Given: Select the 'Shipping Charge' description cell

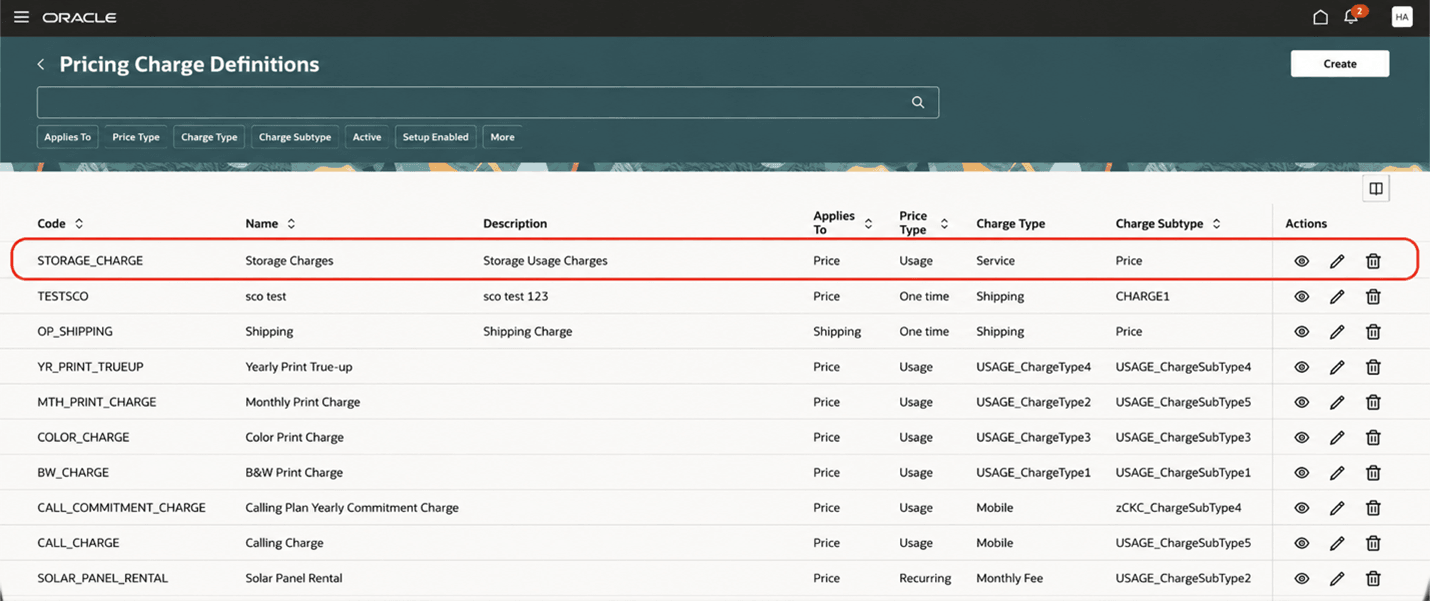Looking at the screenshot, I should pyautogui.click(x=528, y=332).
